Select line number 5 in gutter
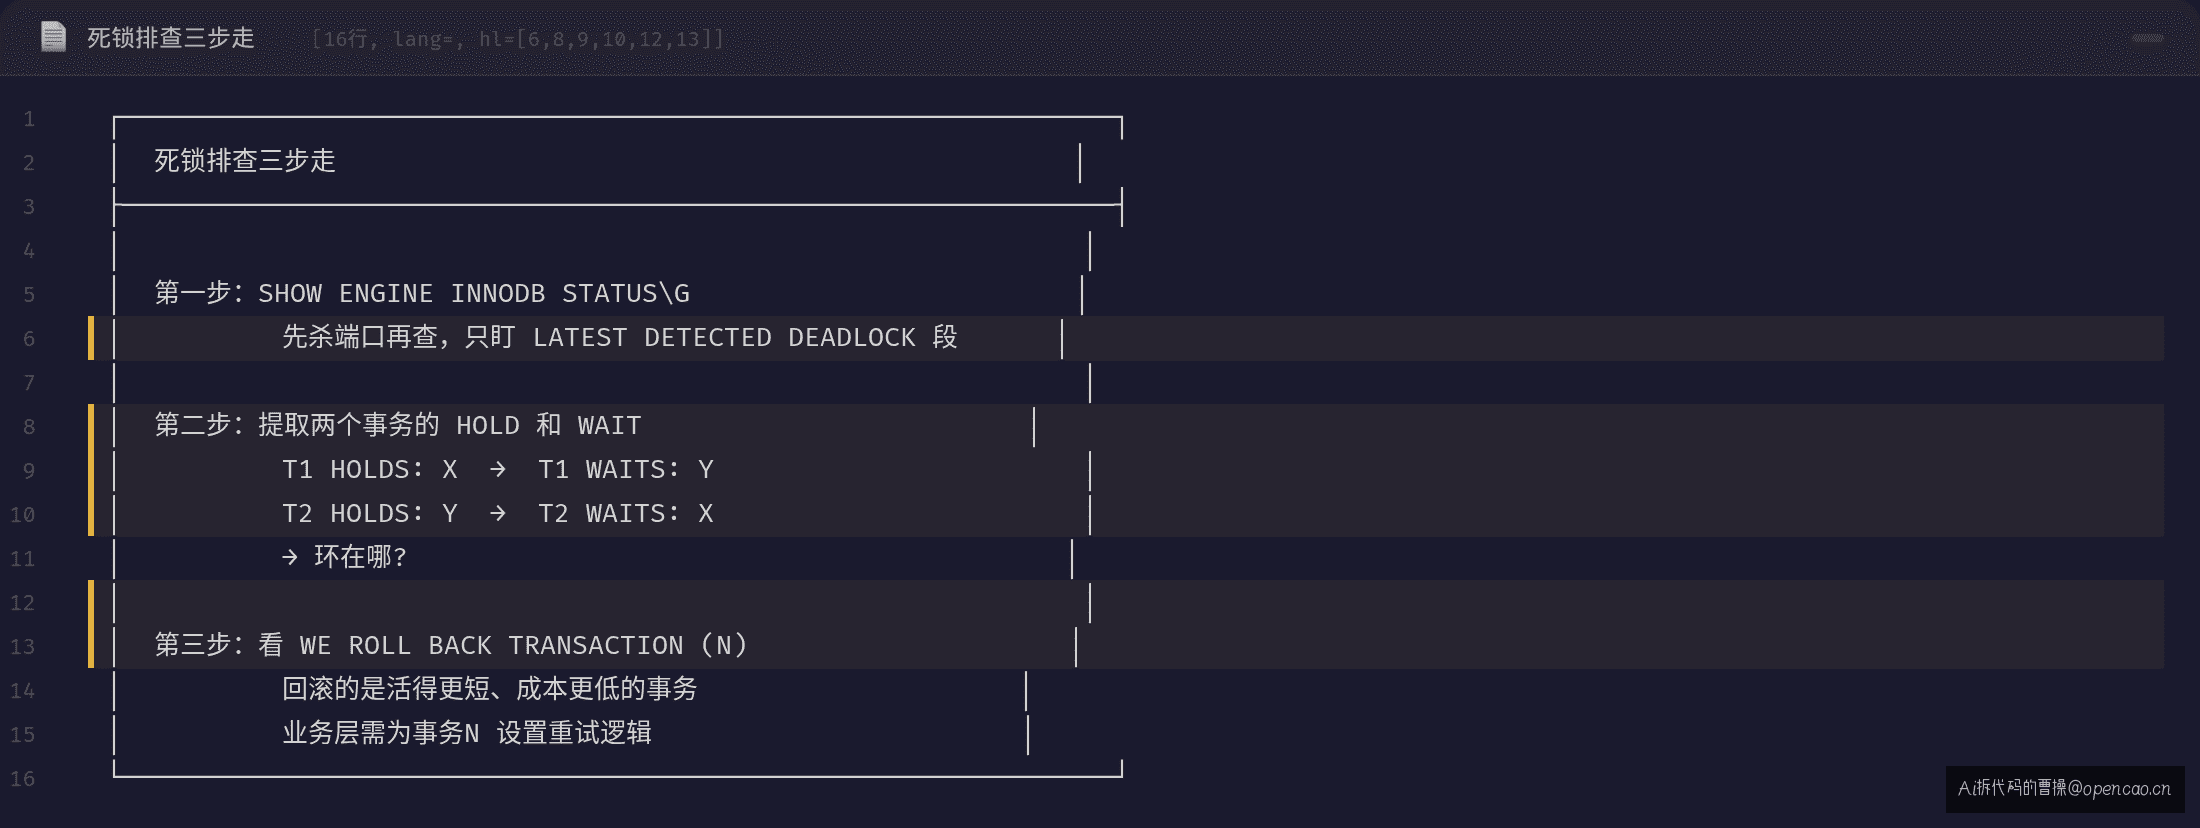Screen dimensions: 2200x828 [x=29, y=294]
